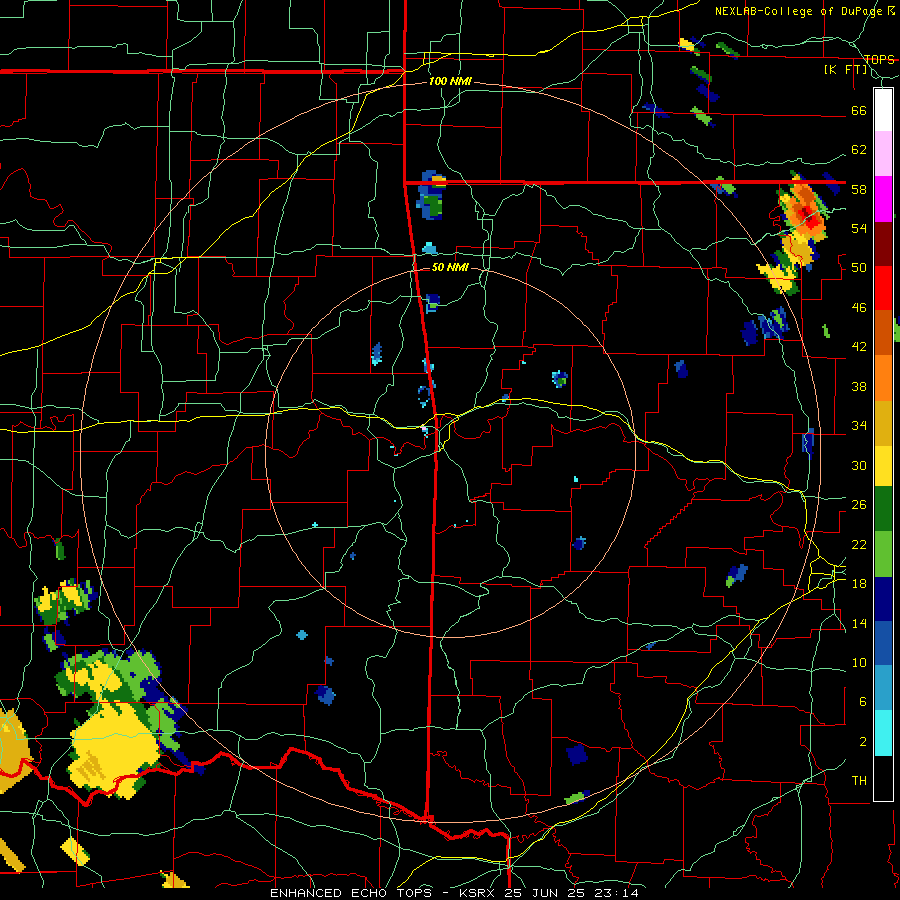Click the light orange legend swatch
This screenshot has height=900, width=900.
[883, 378]
